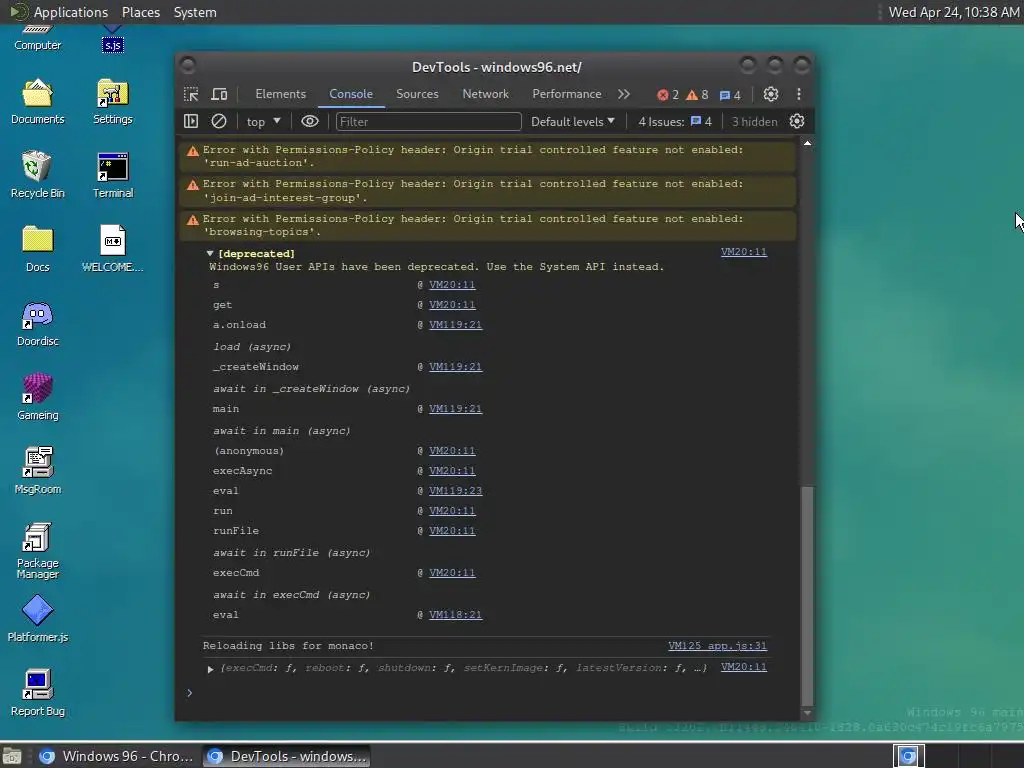Viewport: 1024px width, 768px height.
Task: Open VM119:23 link in eval row
Action: pyautogui.click(x=455, y=490)
